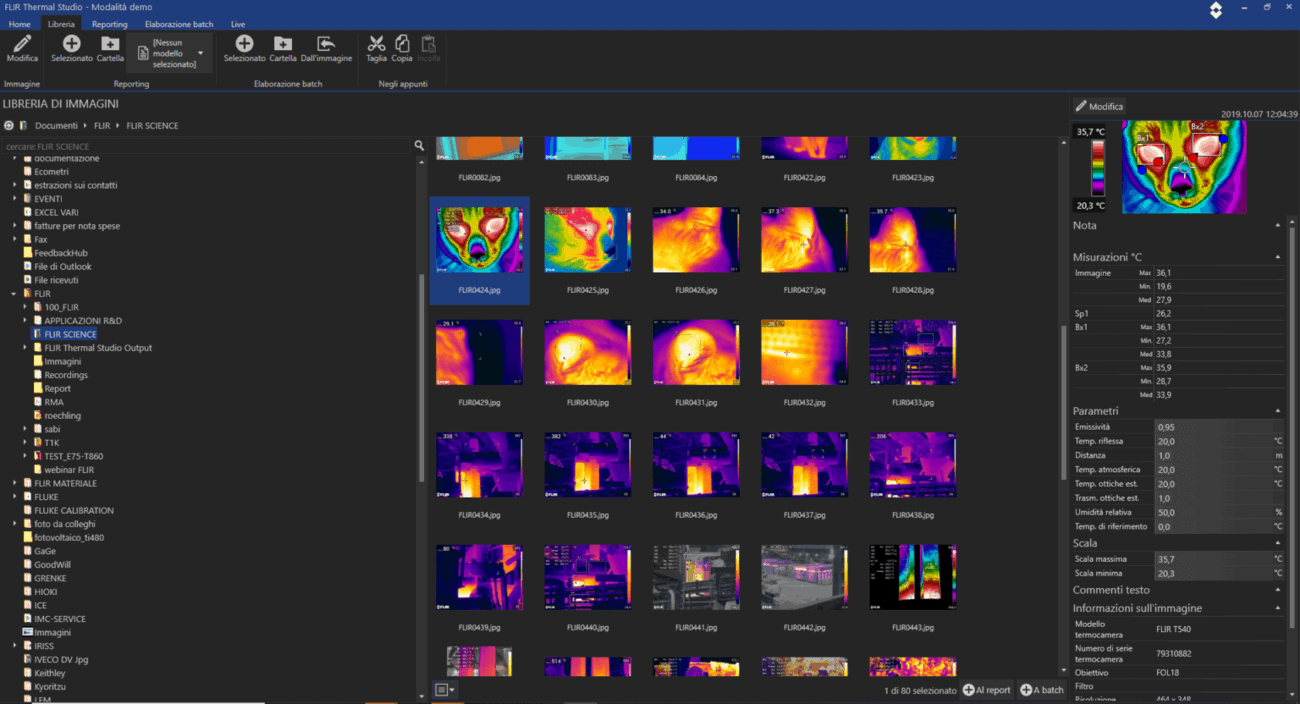This screenshot has width=1300, height=704.
Task: Click the Cartella icon in Elaborazione batch group
Action: [x=283, y=44]
